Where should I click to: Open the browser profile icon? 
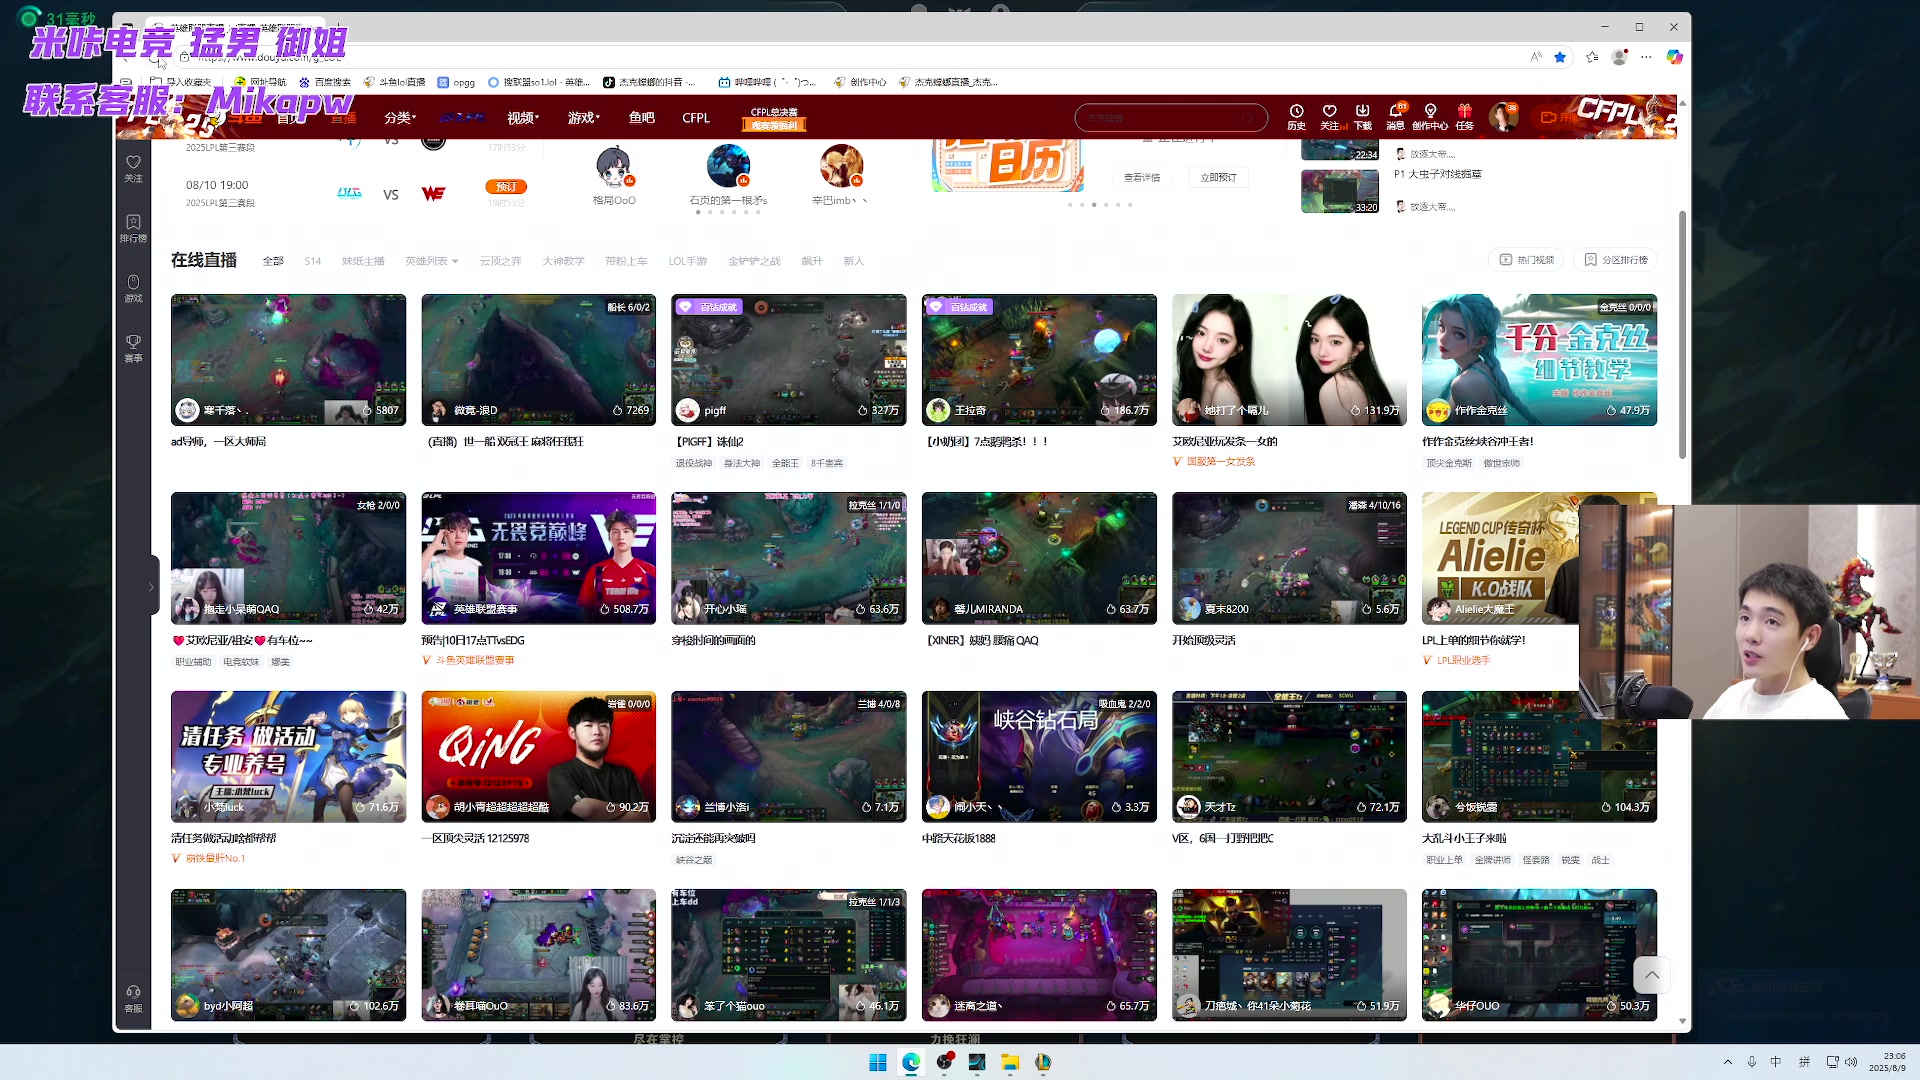click(x=1620, y=57)
